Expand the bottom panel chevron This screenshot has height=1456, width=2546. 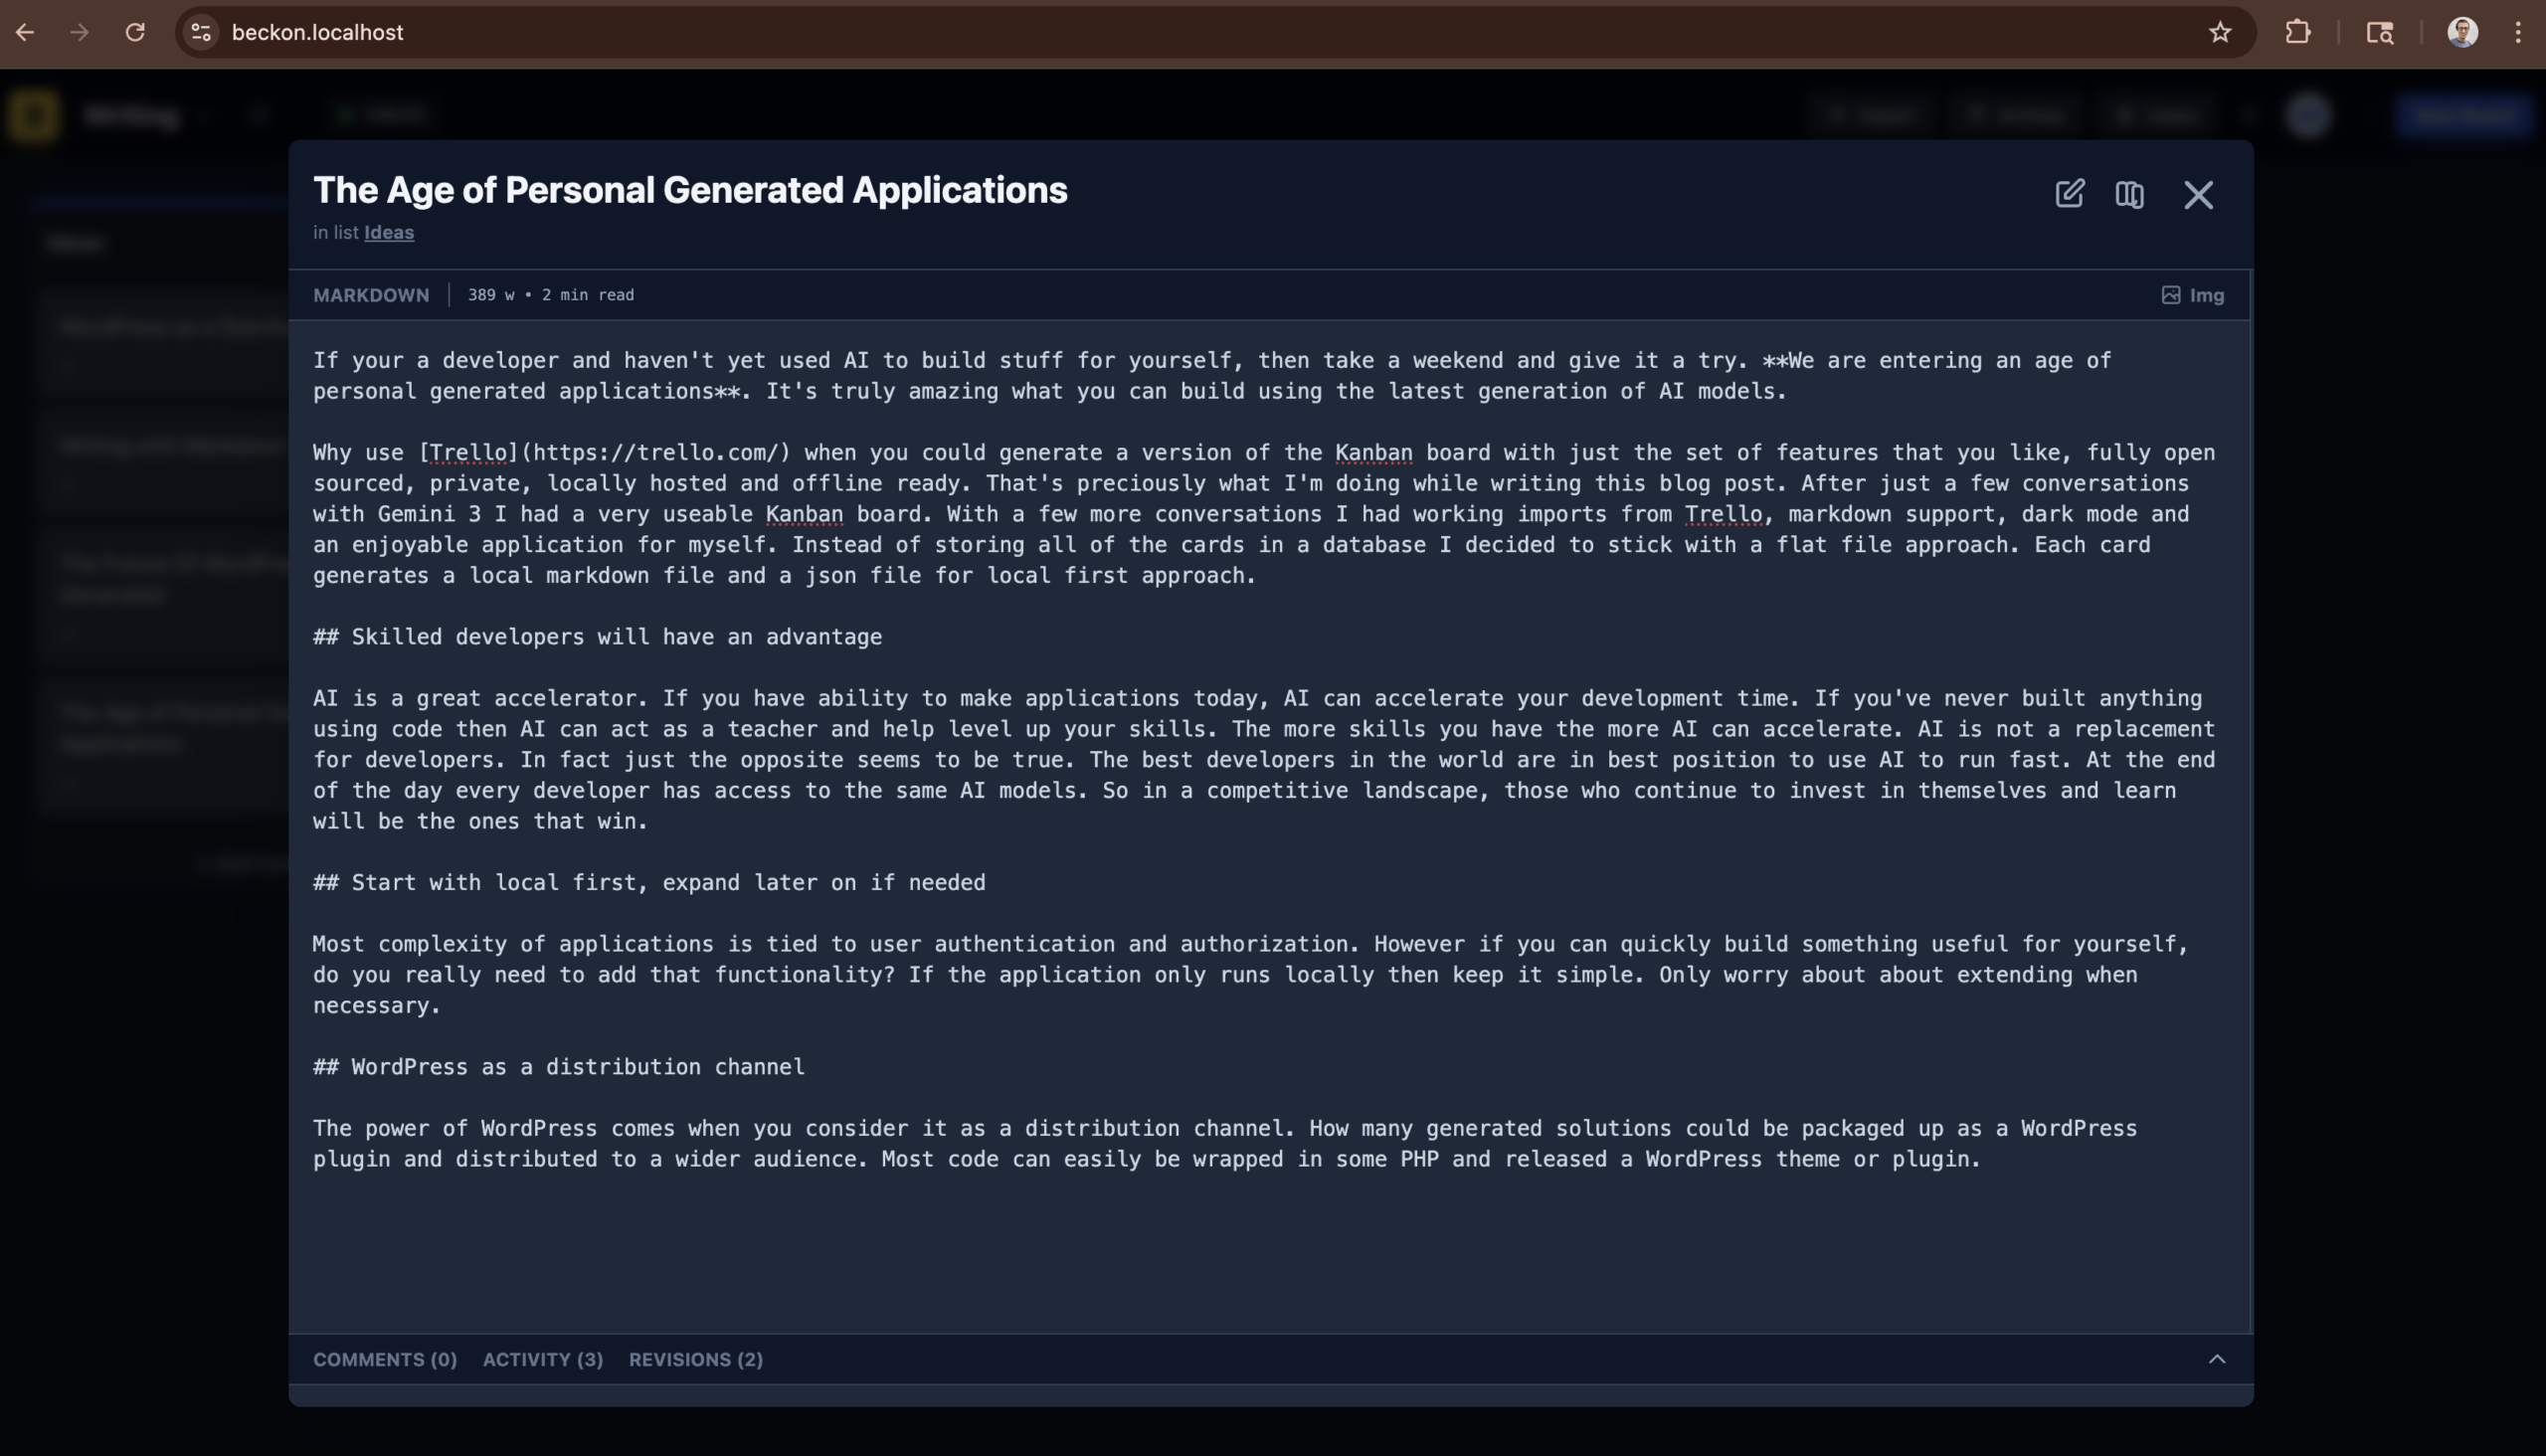point(2217,1359)
